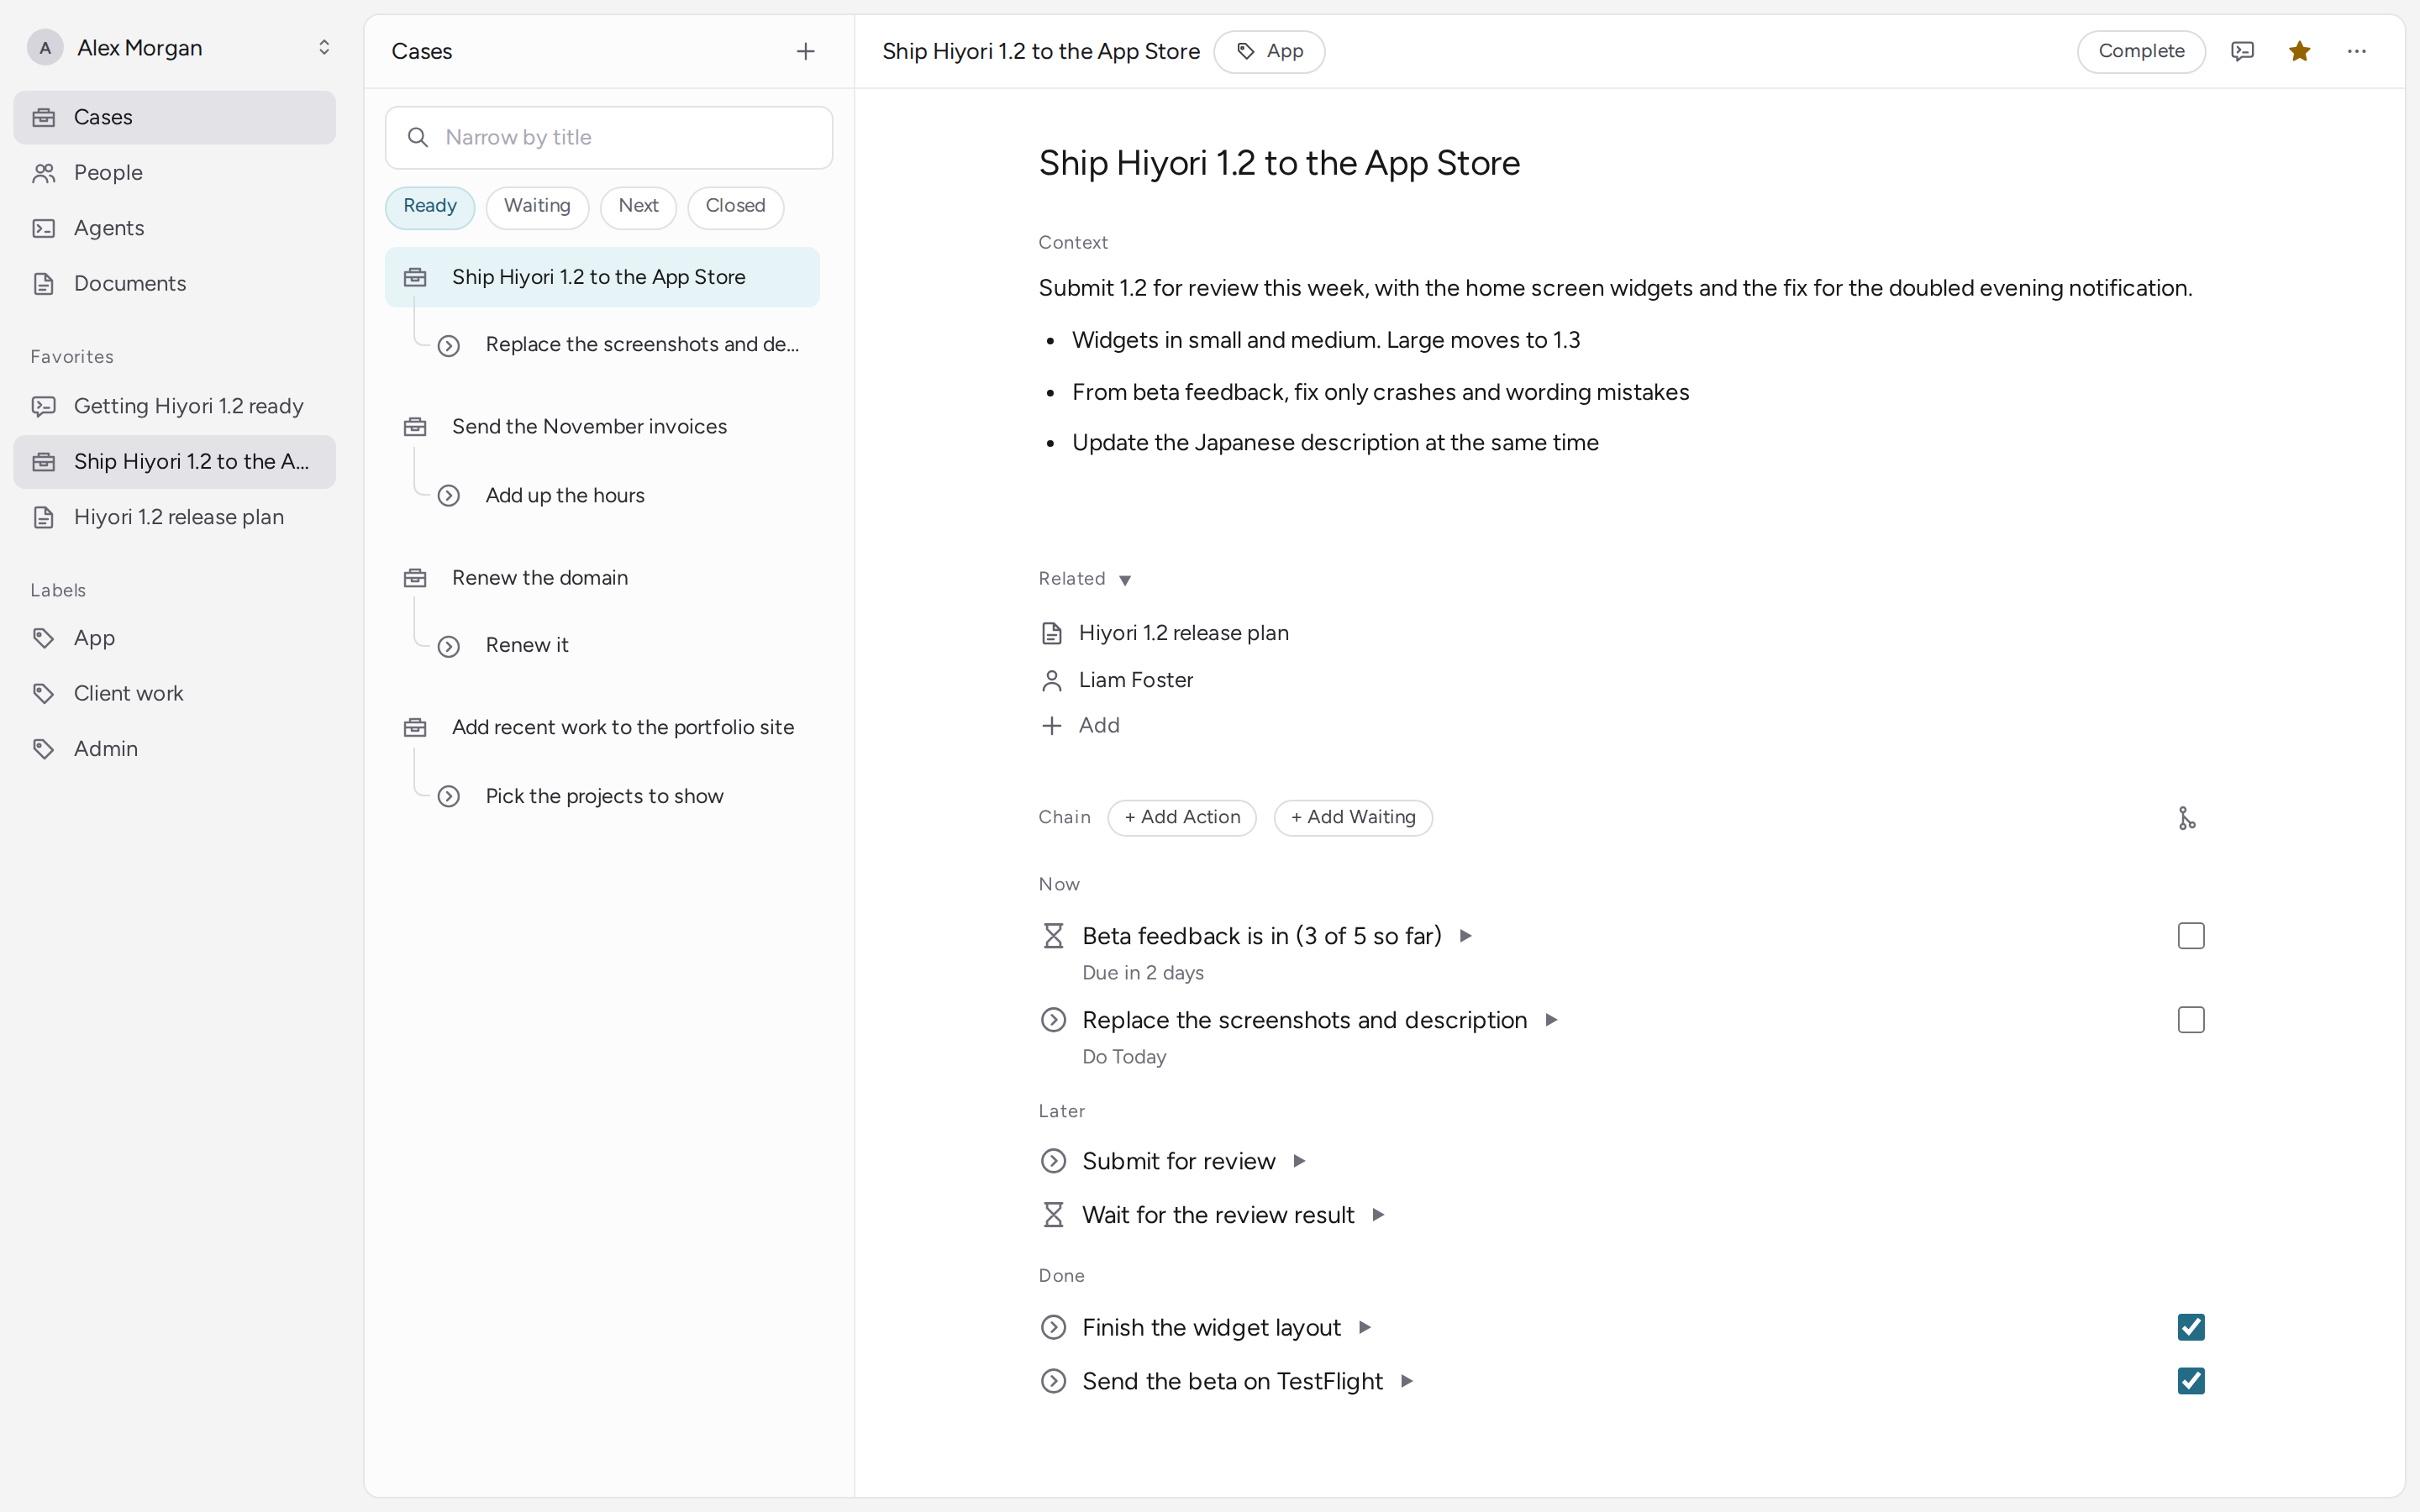The width and height of the screenshot is (2420, 1512).
Task: Click the Admin label tag icon
Action: coord(44,749)
